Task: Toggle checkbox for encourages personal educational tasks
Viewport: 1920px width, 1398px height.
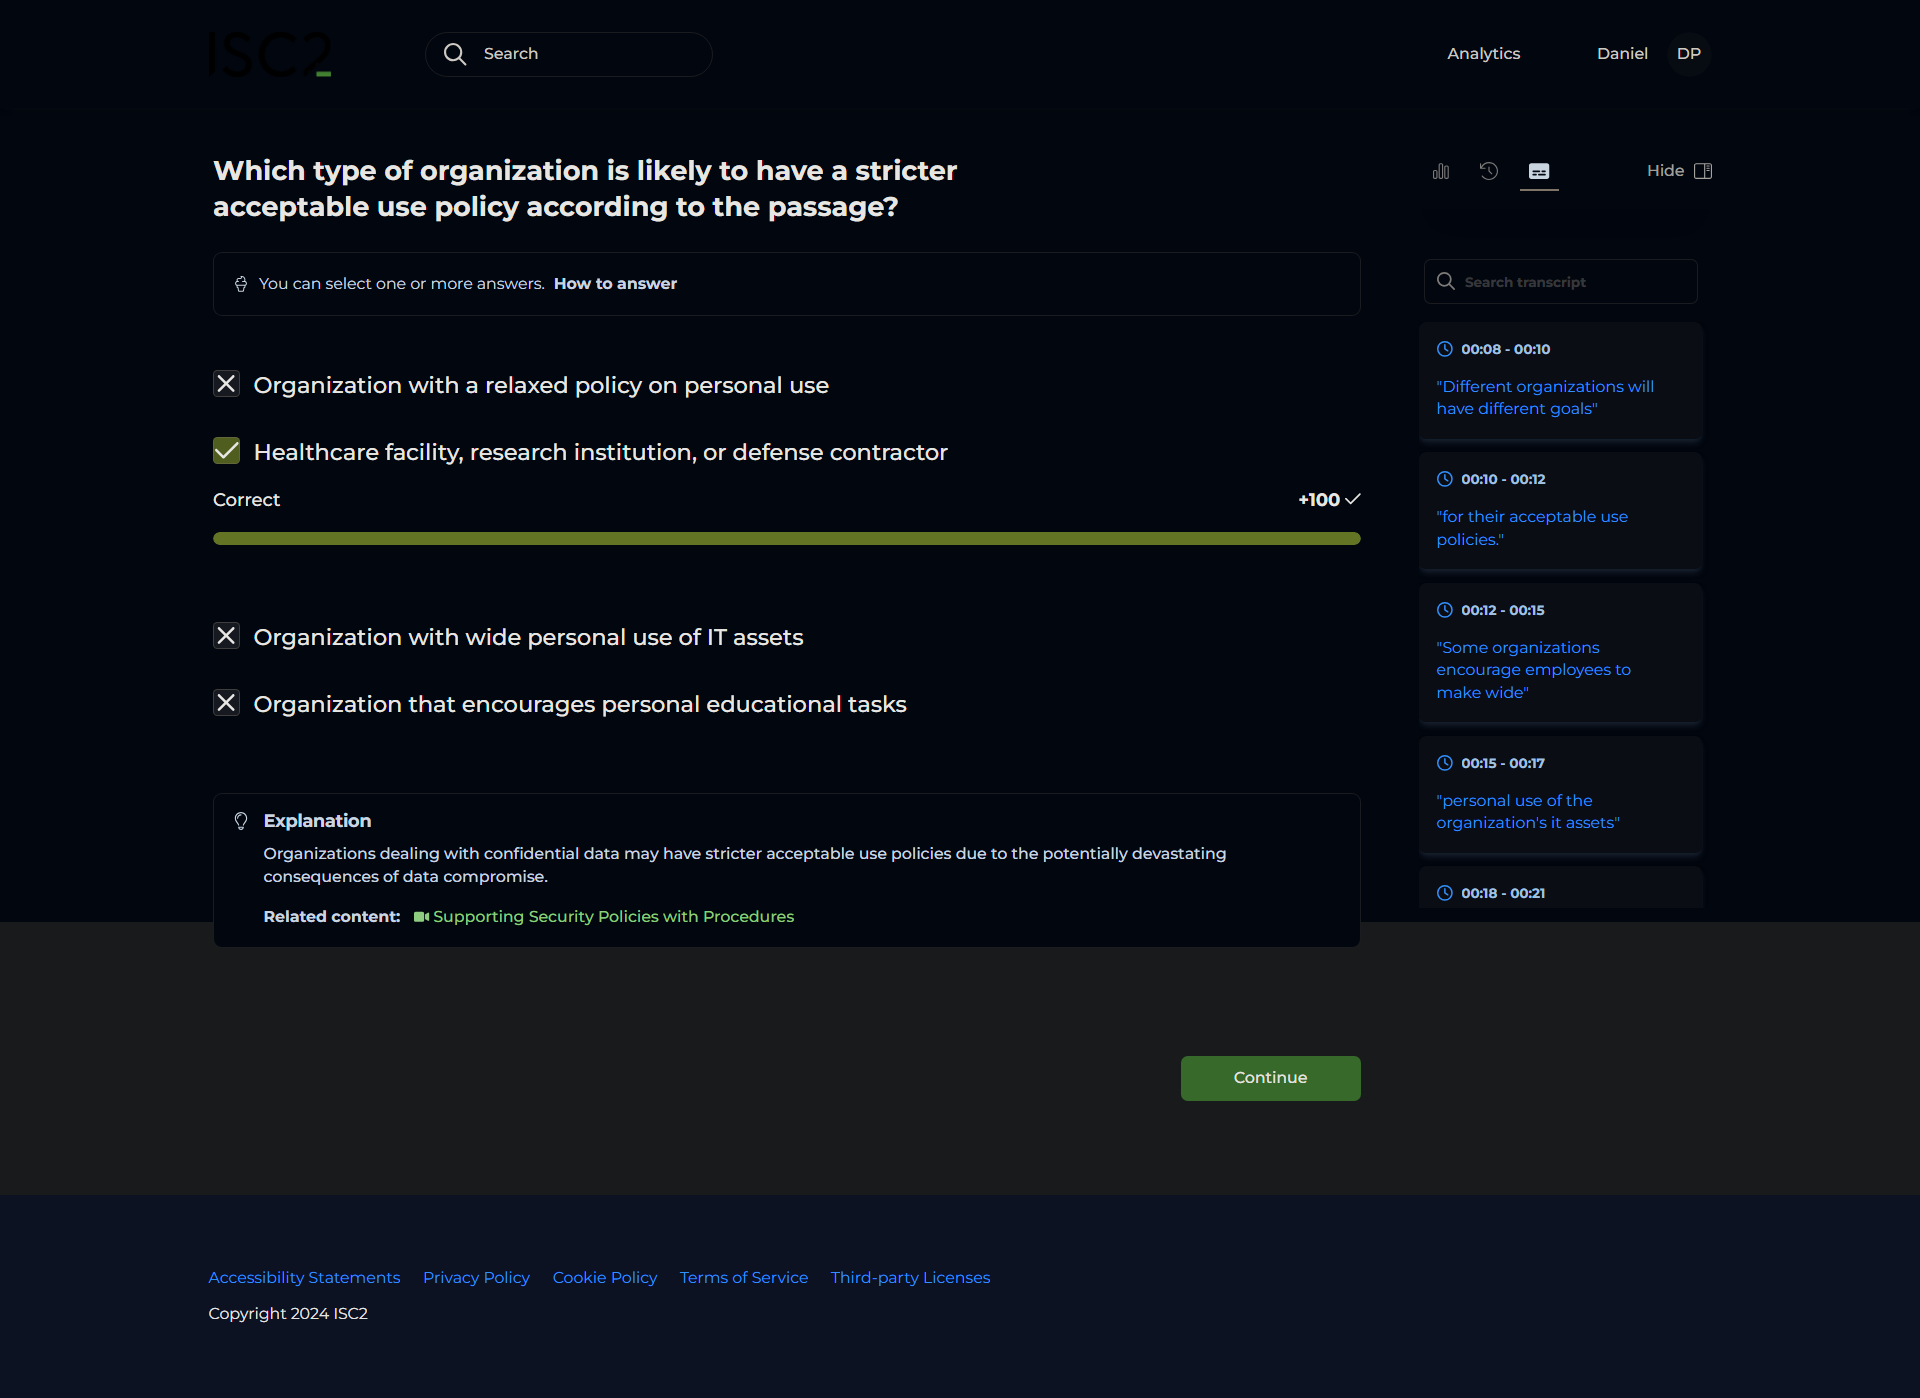Action: tap(227, 703)
